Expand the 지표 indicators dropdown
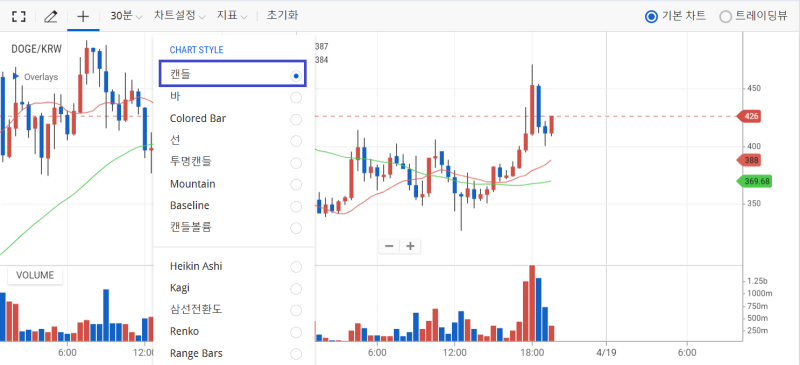Viewport: 800px width, 365px height. click(x=232, y=16)
